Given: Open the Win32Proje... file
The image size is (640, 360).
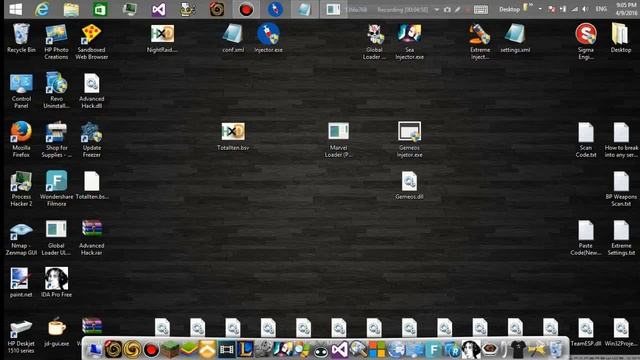Looking at the screenshot, I should [x=621, y=332].
